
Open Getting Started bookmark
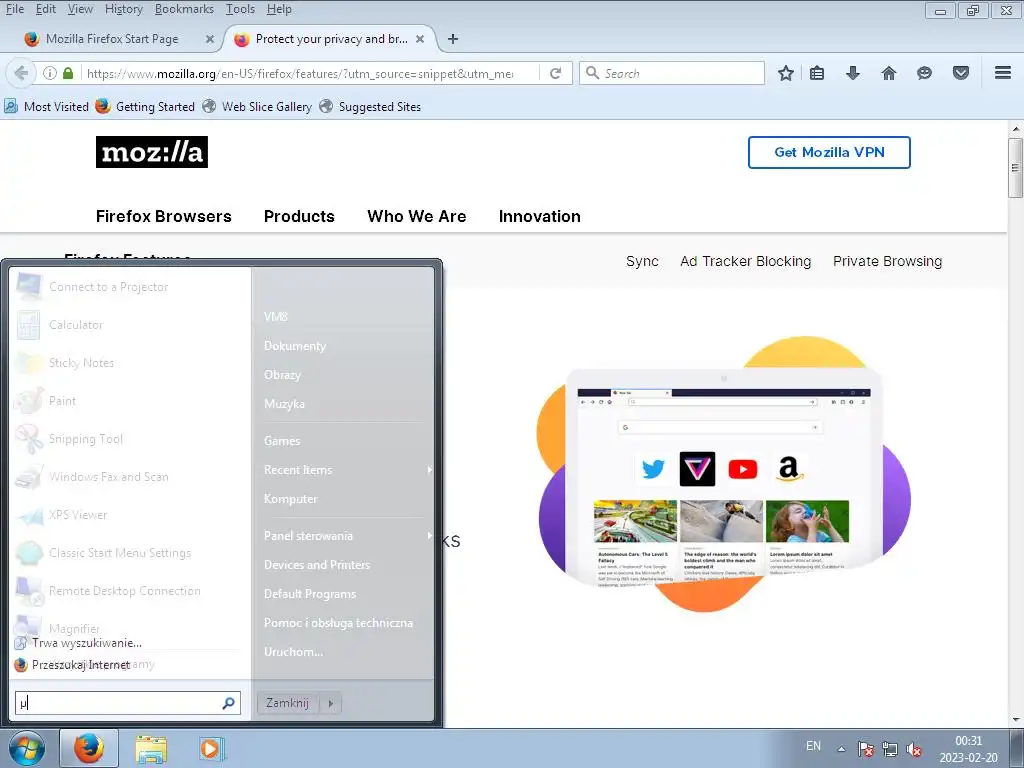click(145, 106)
